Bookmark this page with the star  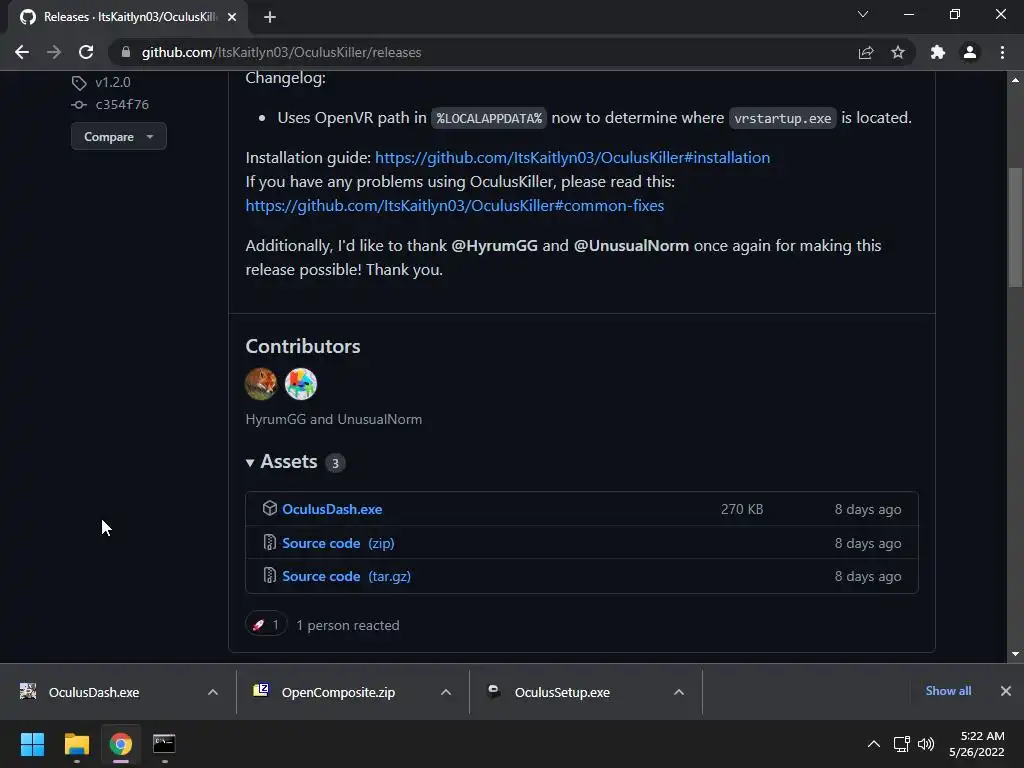click(898, 52)
